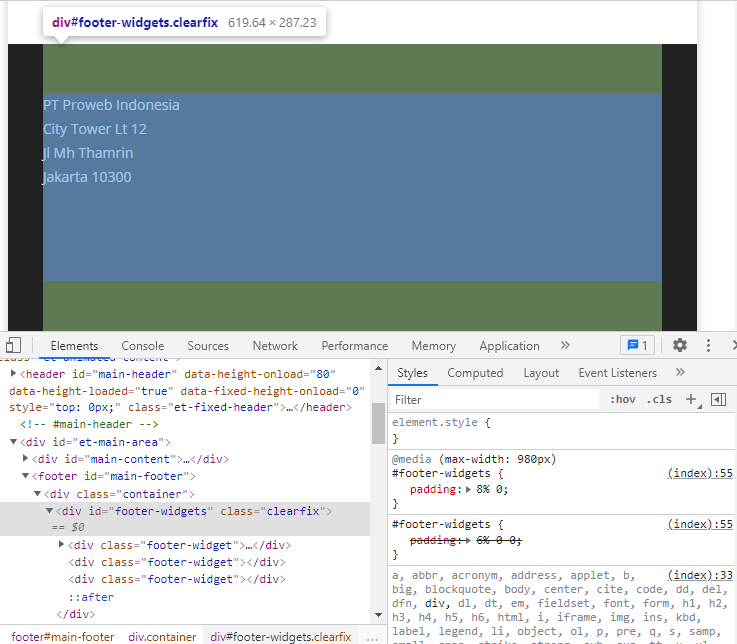Toggle the .cls class editor
Screen dimensions: 737x644
659,400
